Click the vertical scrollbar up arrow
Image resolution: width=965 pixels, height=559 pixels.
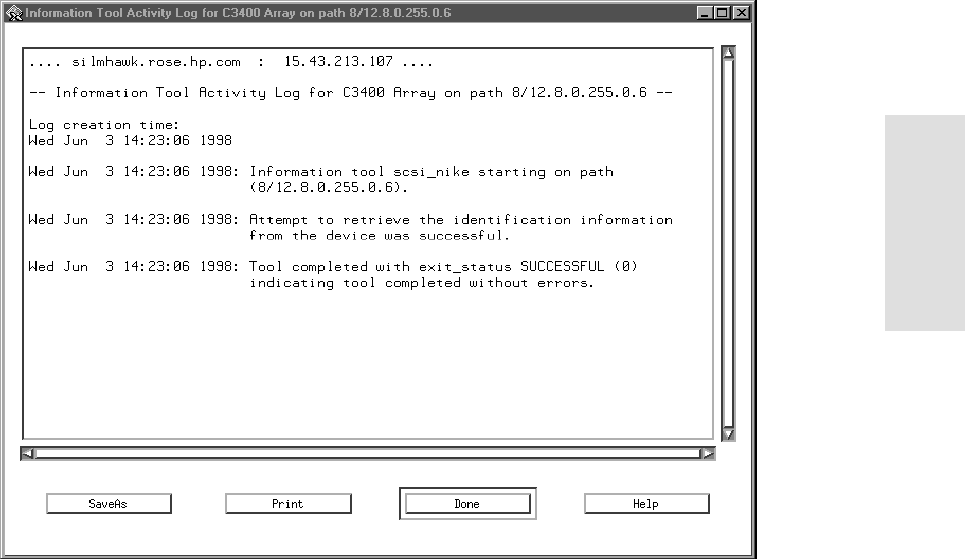[729, 52]
